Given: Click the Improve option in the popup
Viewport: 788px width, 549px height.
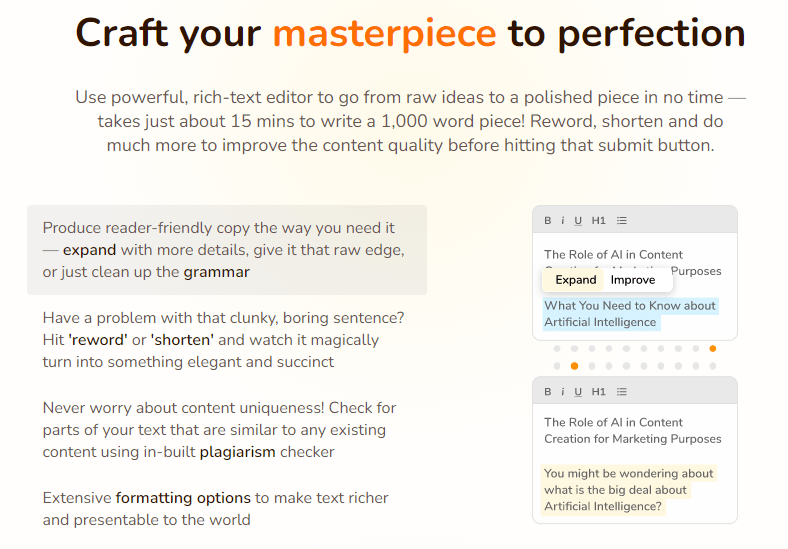Looking at the screenshot, I should (x=633, y=280).
